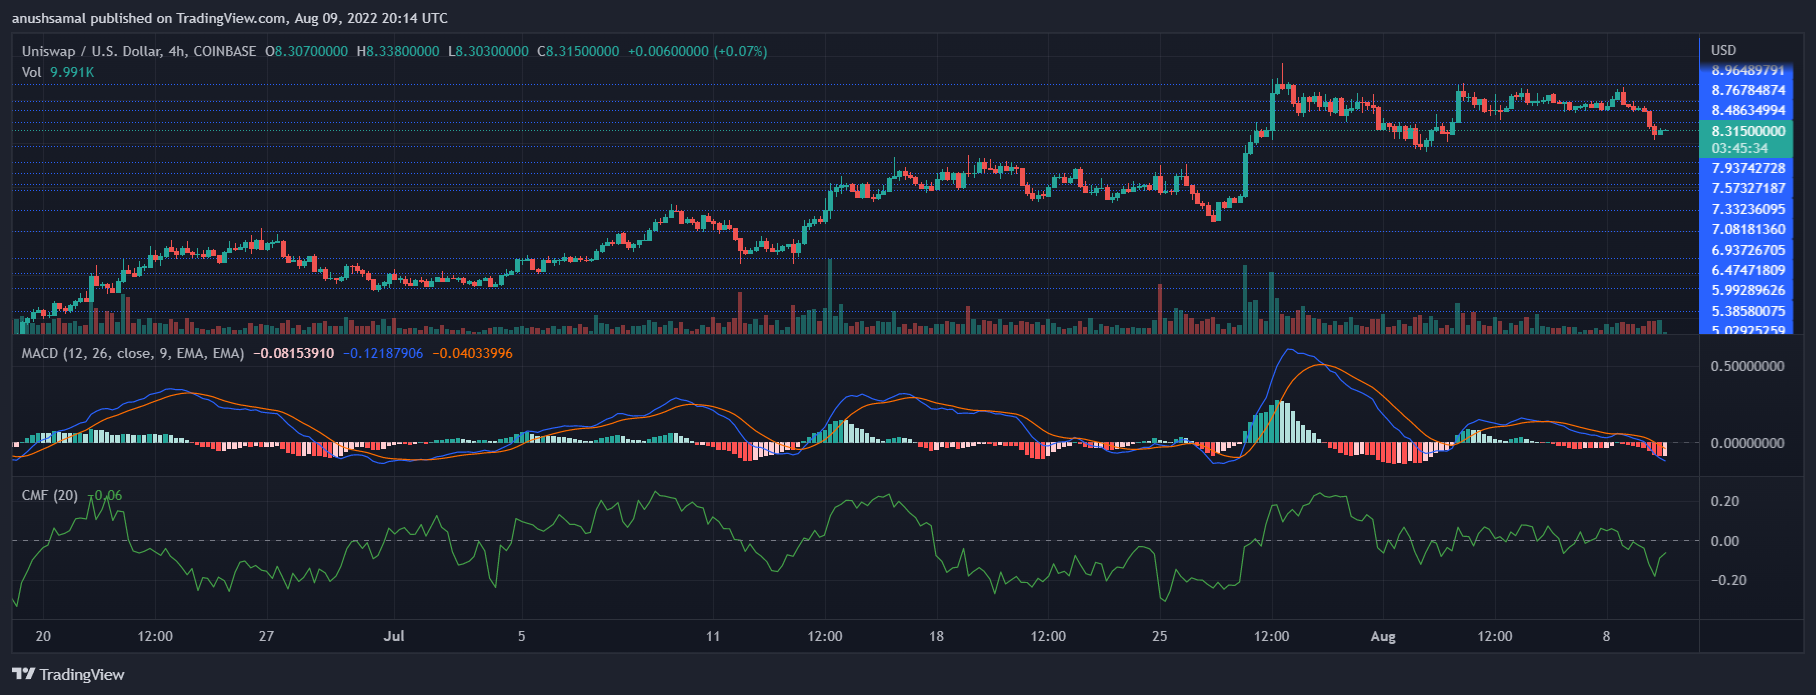
Task: Click the 7.57327187 price level label
Action: (x=1748, y=188)
